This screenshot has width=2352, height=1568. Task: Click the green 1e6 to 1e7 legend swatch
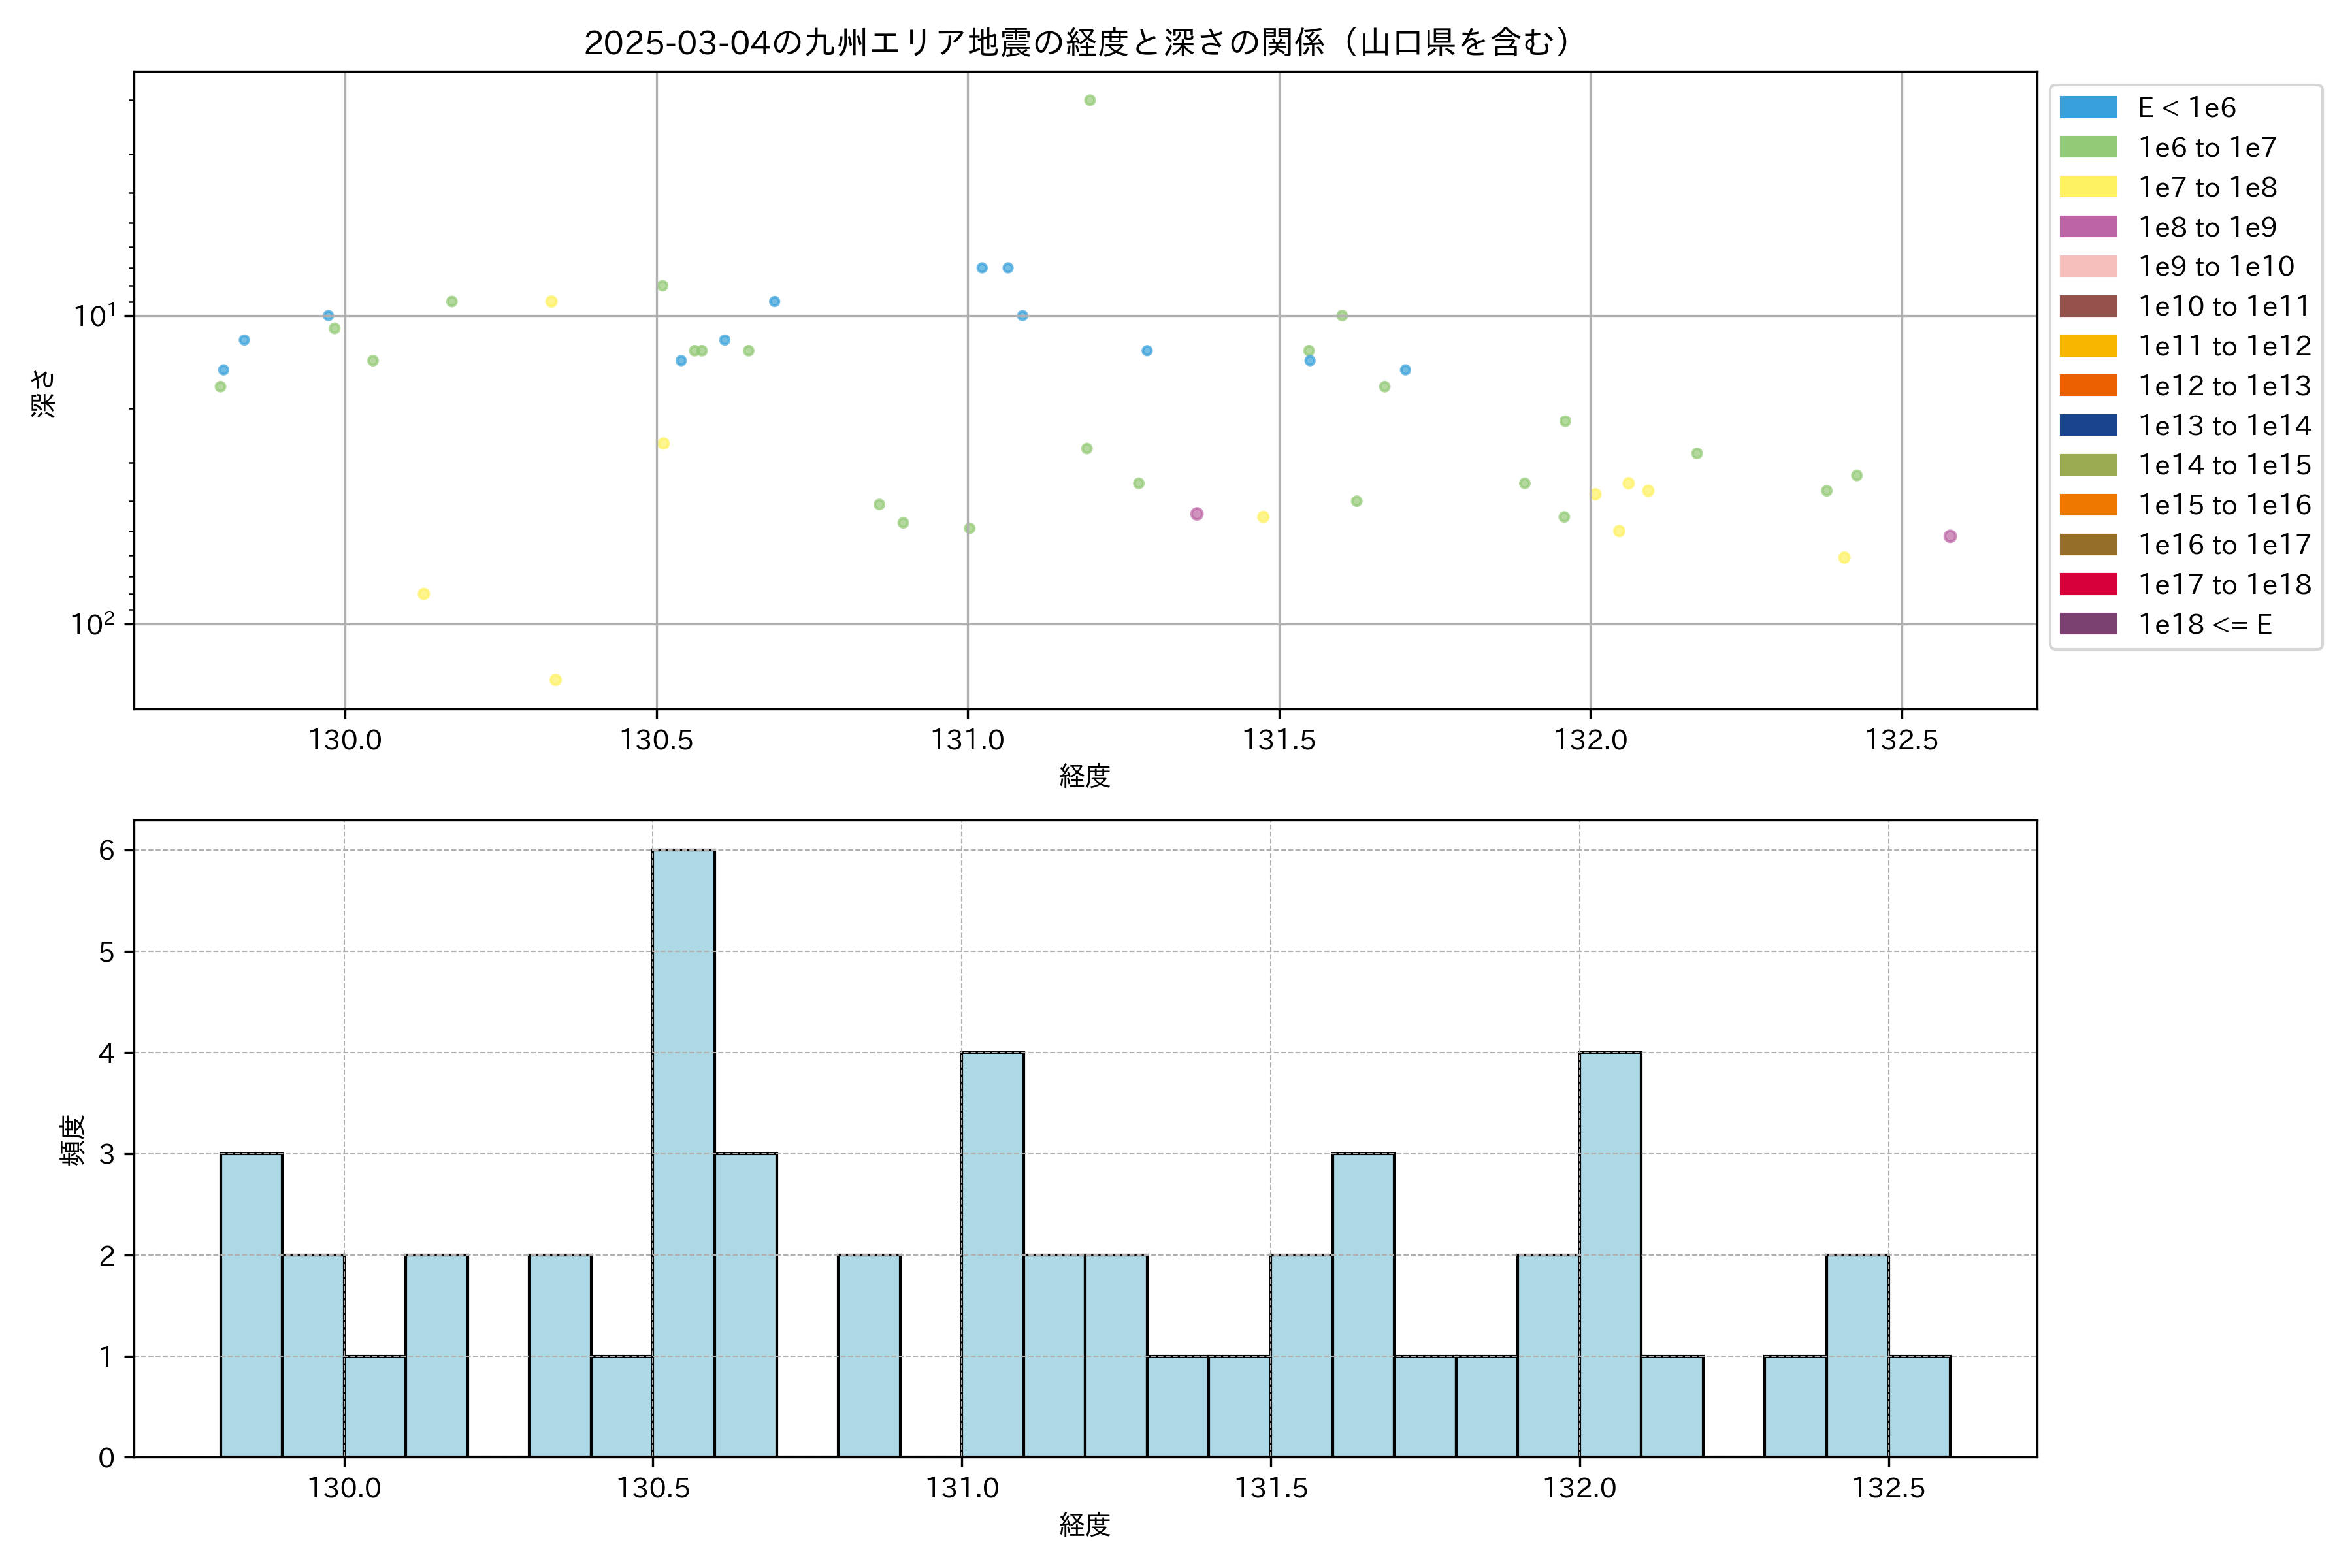[x=2088, y=148]
